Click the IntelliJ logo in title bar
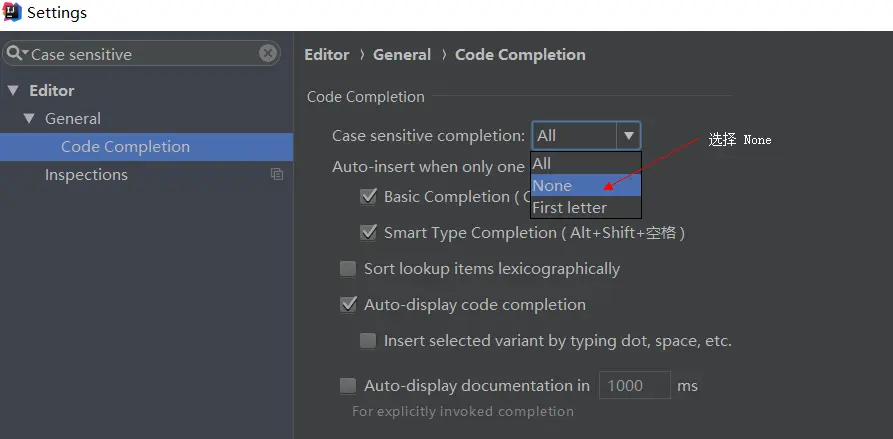 [12, 13]
